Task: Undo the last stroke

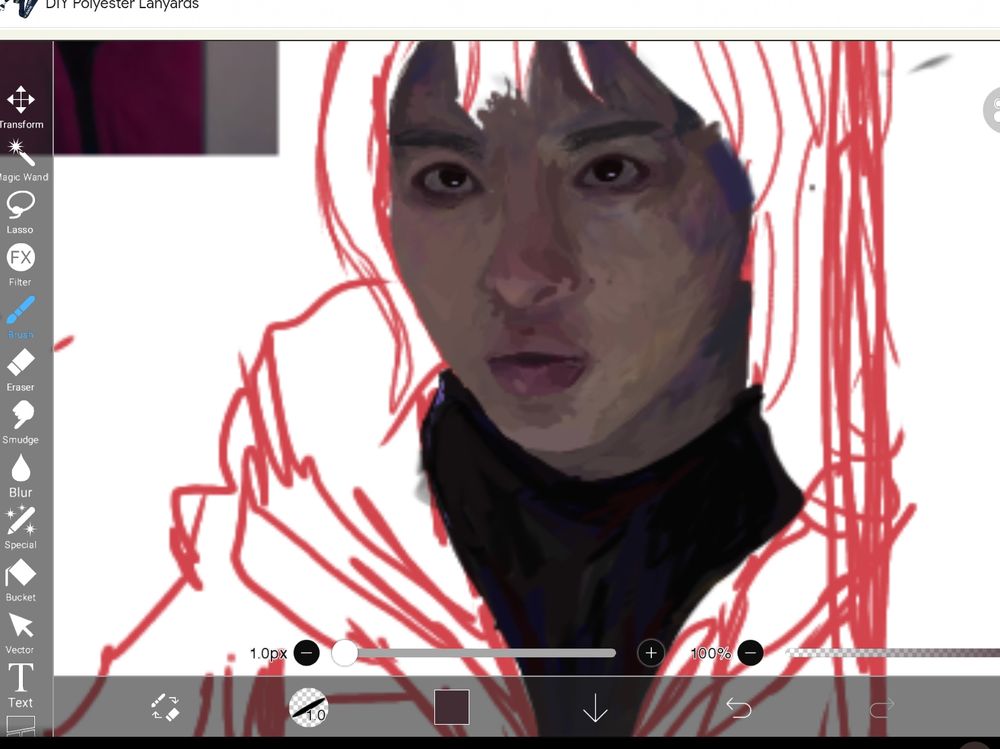Action: 739,707
